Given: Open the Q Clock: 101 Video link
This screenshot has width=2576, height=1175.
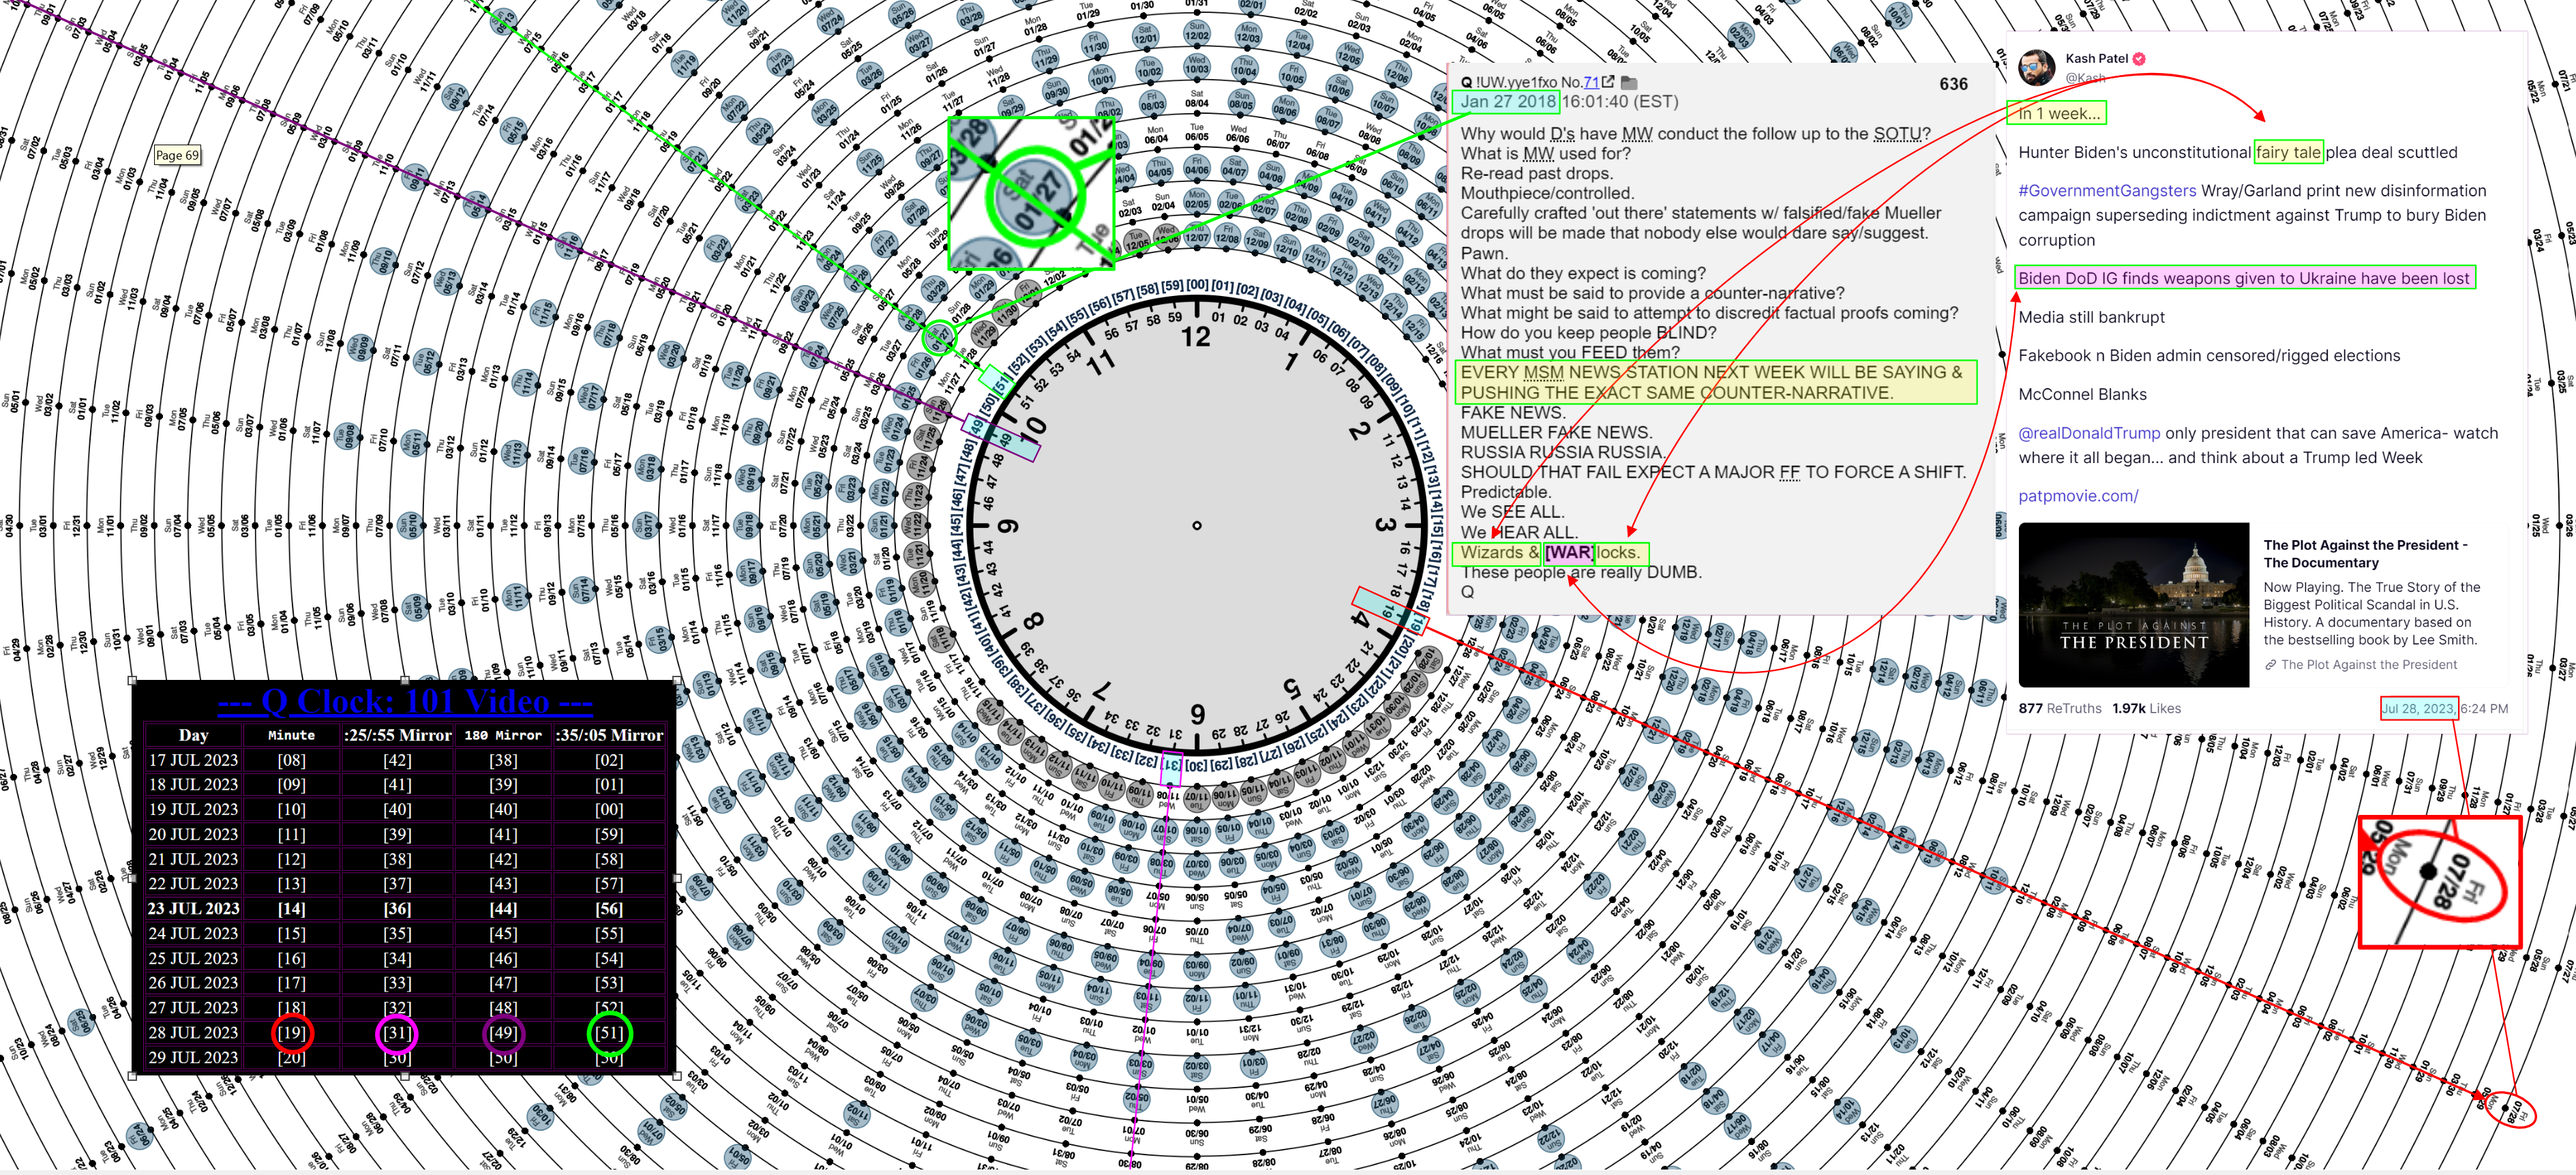Looking at the screenshot, I should pos(405,701).
